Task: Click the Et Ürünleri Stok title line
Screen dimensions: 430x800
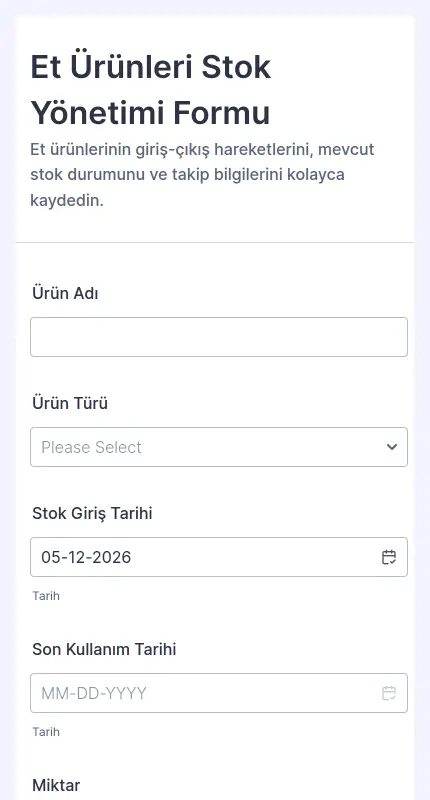Action: click(150, 67)
